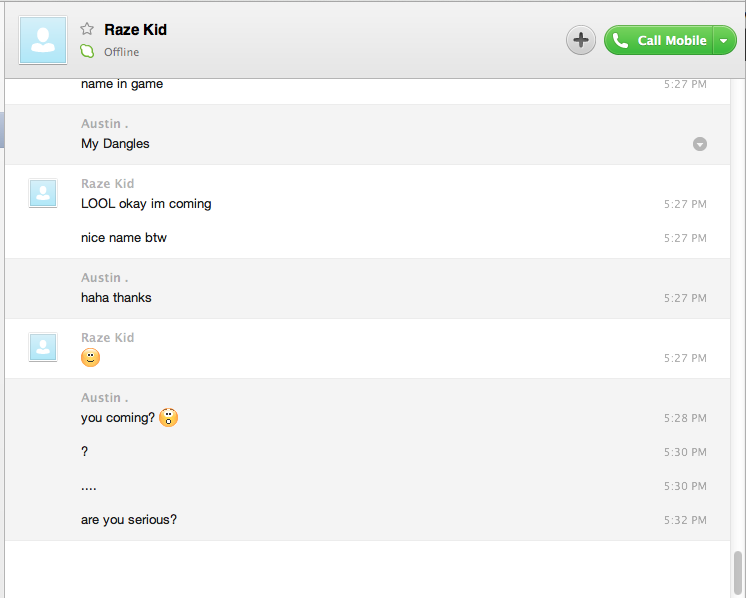The height and width of the screenshot is (598, 746).
Task: Click the 'nice name btw' message
Action: coord(124,238)
